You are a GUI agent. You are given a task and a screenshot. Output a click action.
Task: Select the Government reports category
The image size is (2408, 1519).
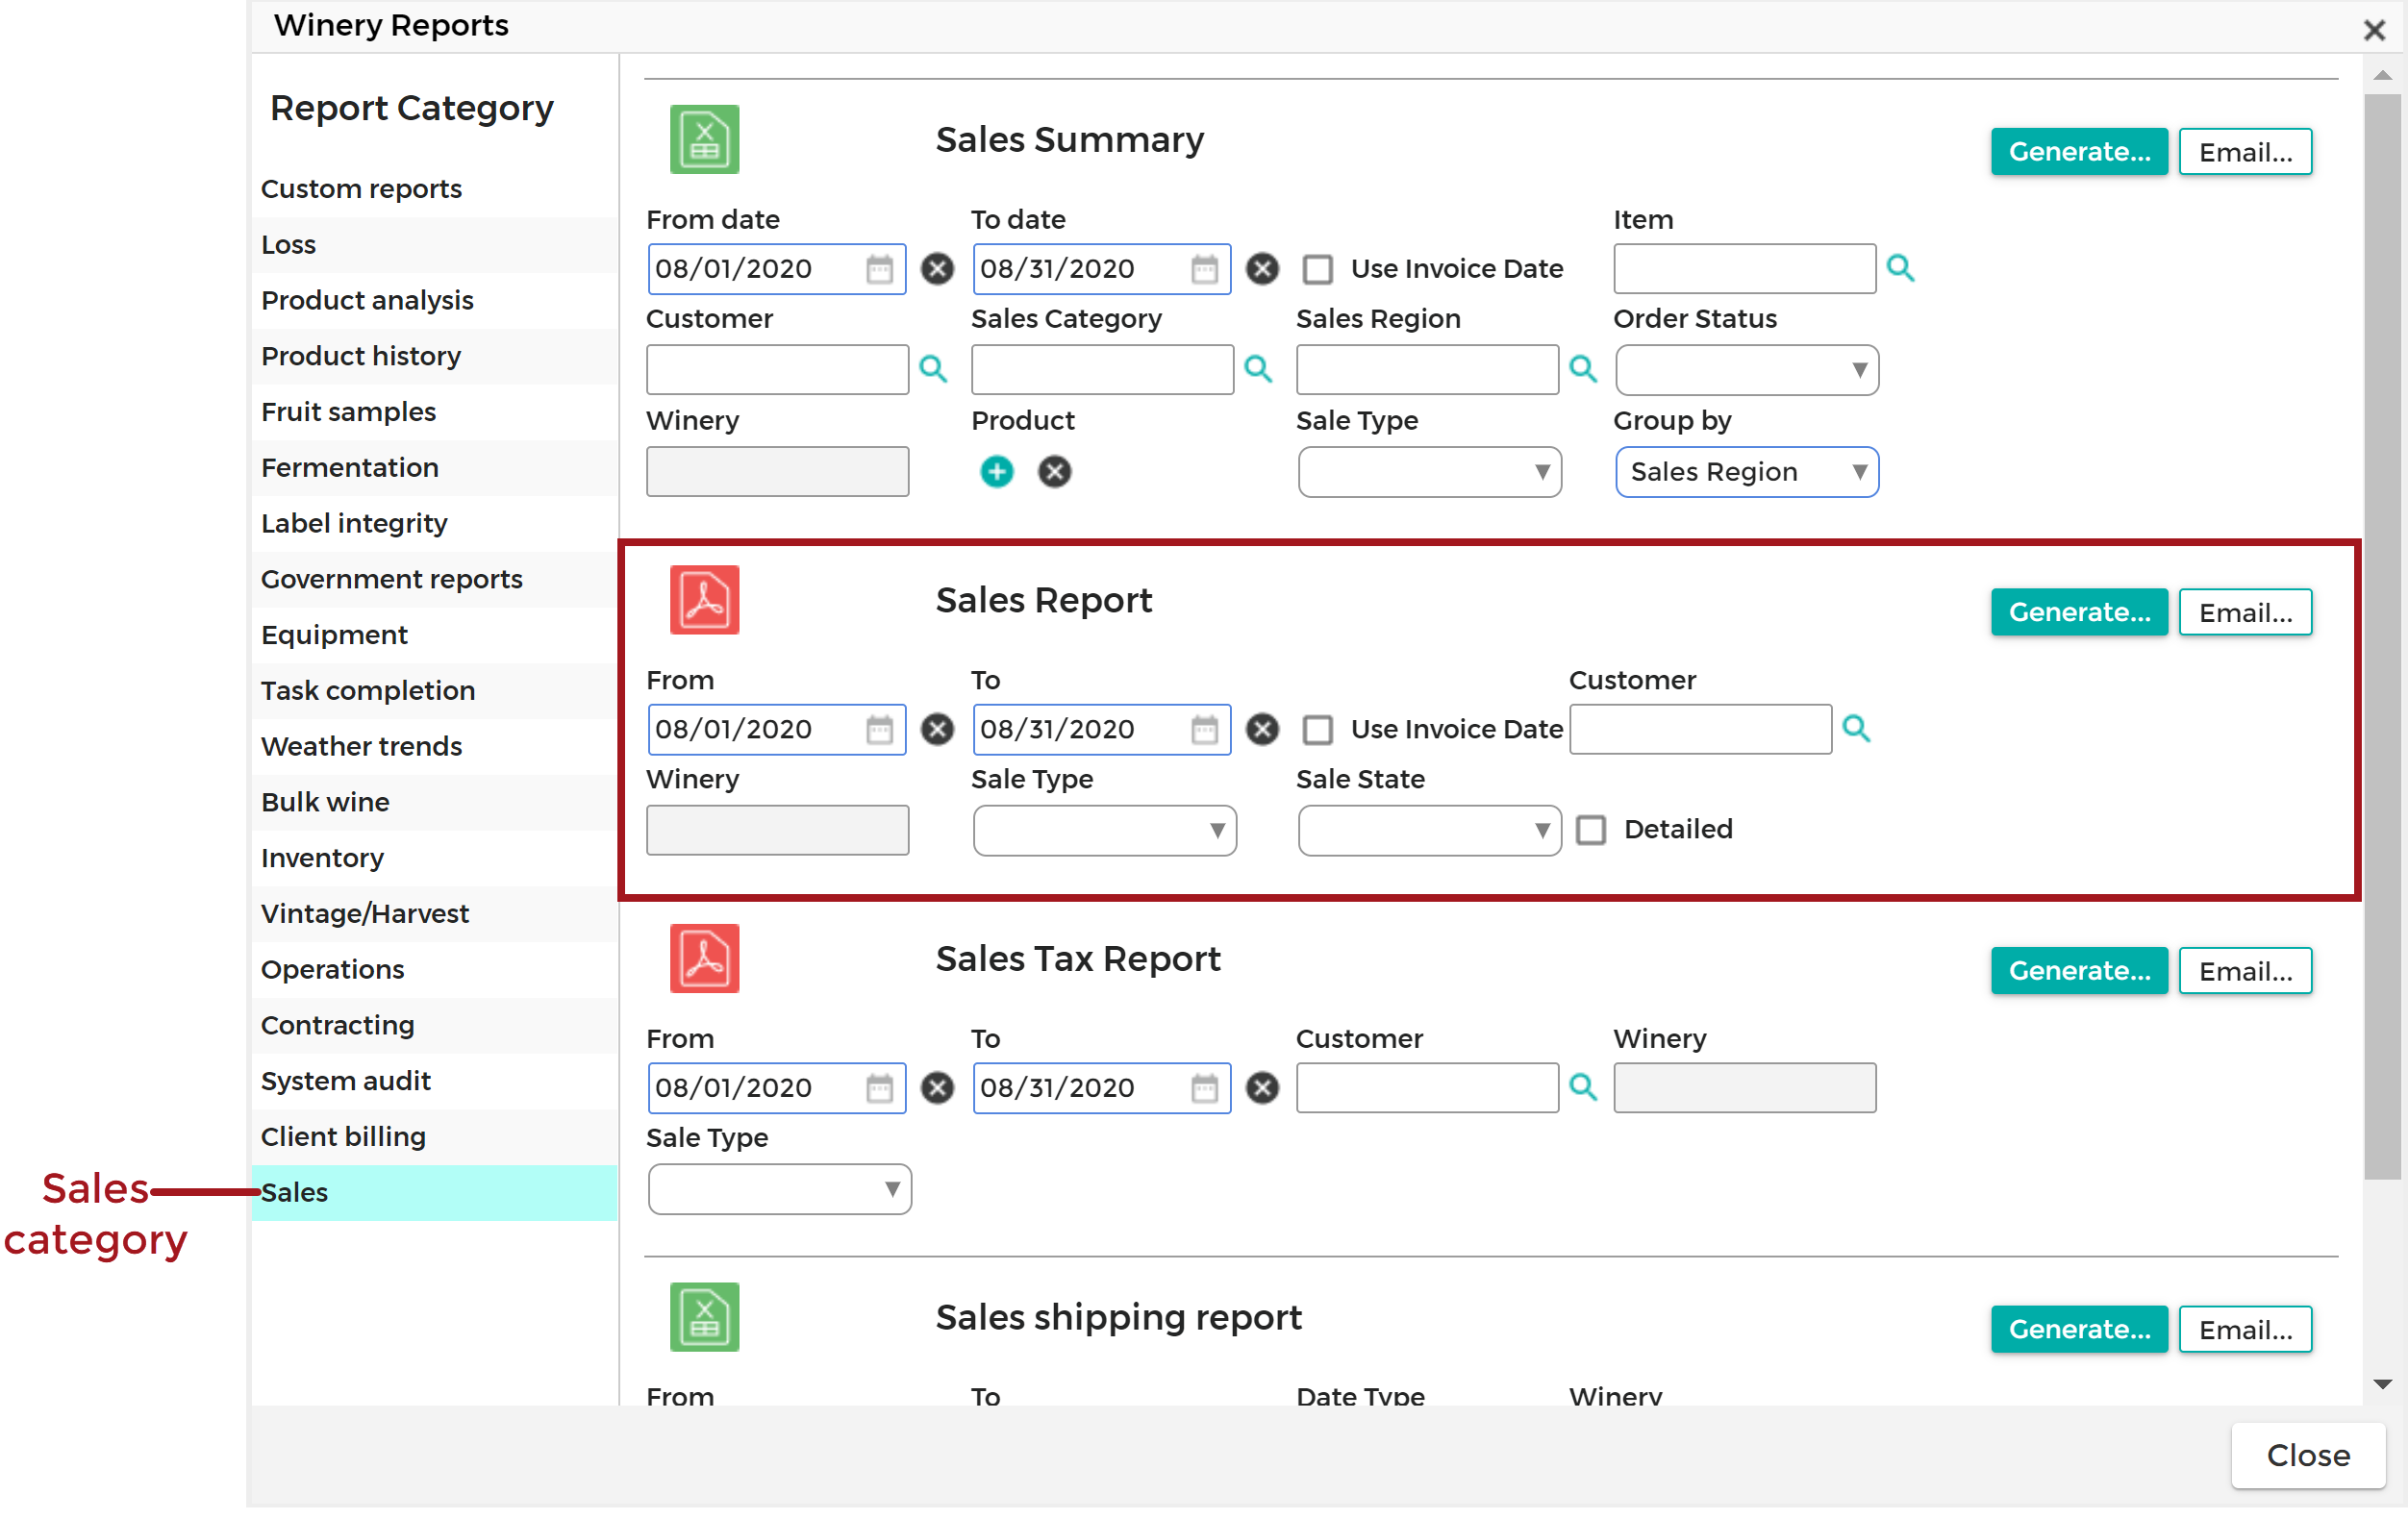pos(434,580)
